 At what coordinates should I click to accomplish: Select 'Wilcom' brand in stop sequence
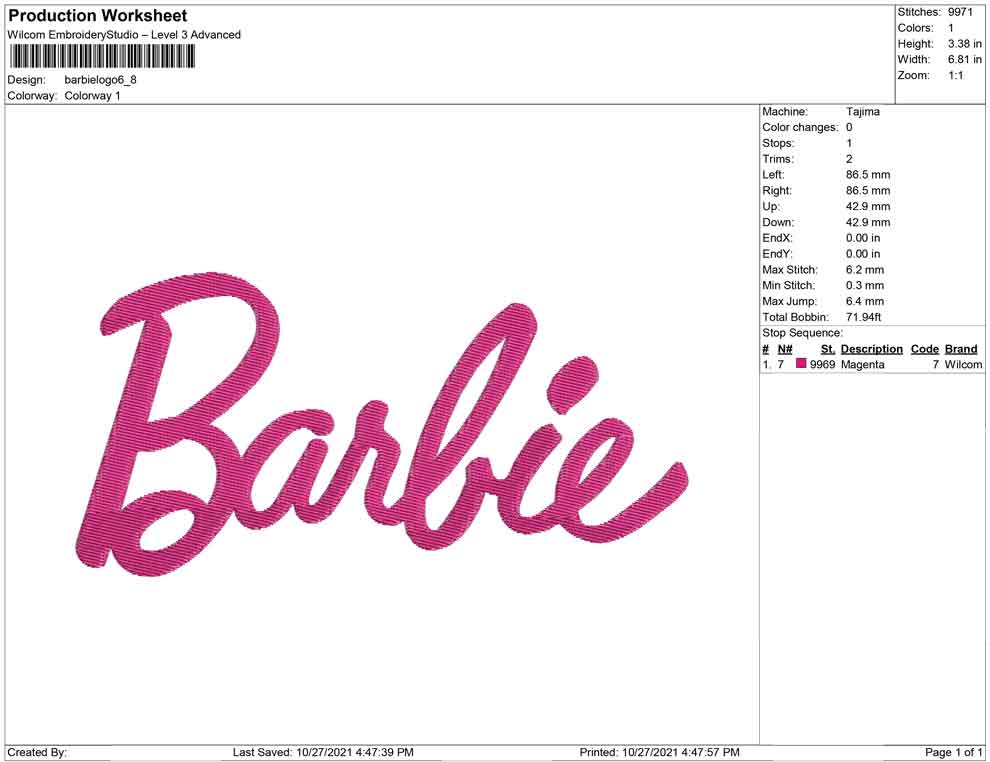tap(963, 364)
